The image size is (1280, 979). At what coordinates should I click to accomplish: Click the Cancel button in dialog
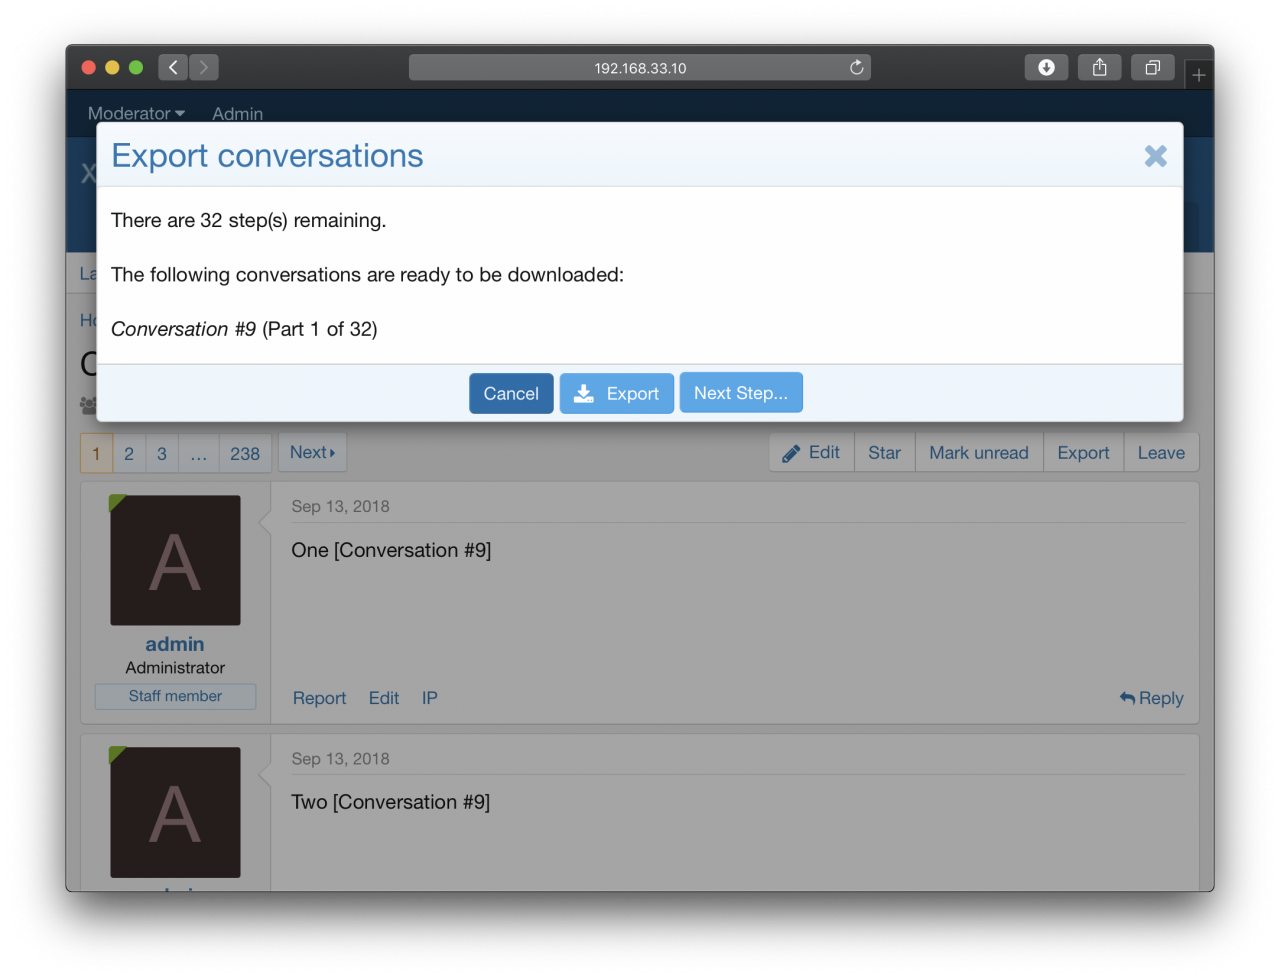coord(511,394)
